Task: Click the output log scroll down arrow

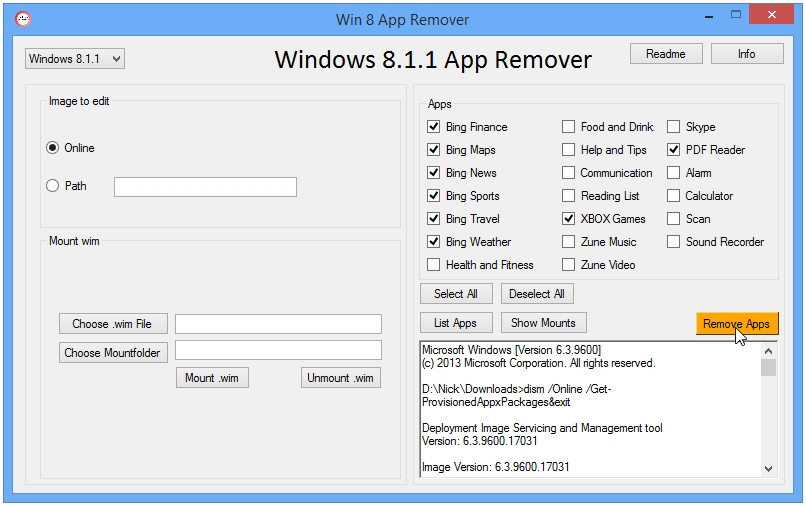Action: 768,468
